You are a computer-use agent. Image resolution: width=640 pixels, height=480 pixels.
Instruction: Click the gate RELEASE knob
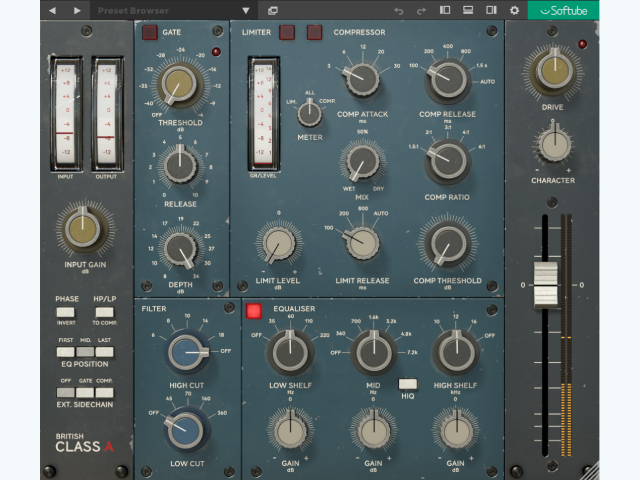click(x=180, y=165)
